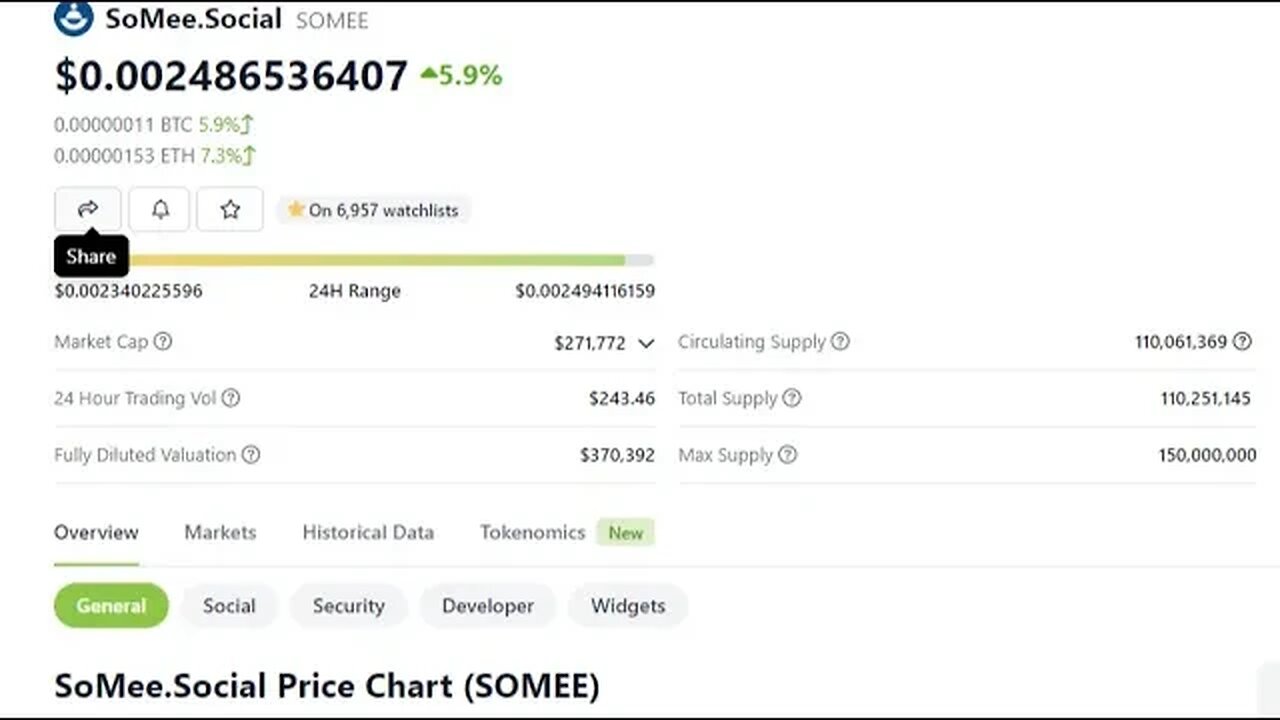The image size is (1280, 720).
Task: Open Circulating Supply info icon
Action: (840, 341)
